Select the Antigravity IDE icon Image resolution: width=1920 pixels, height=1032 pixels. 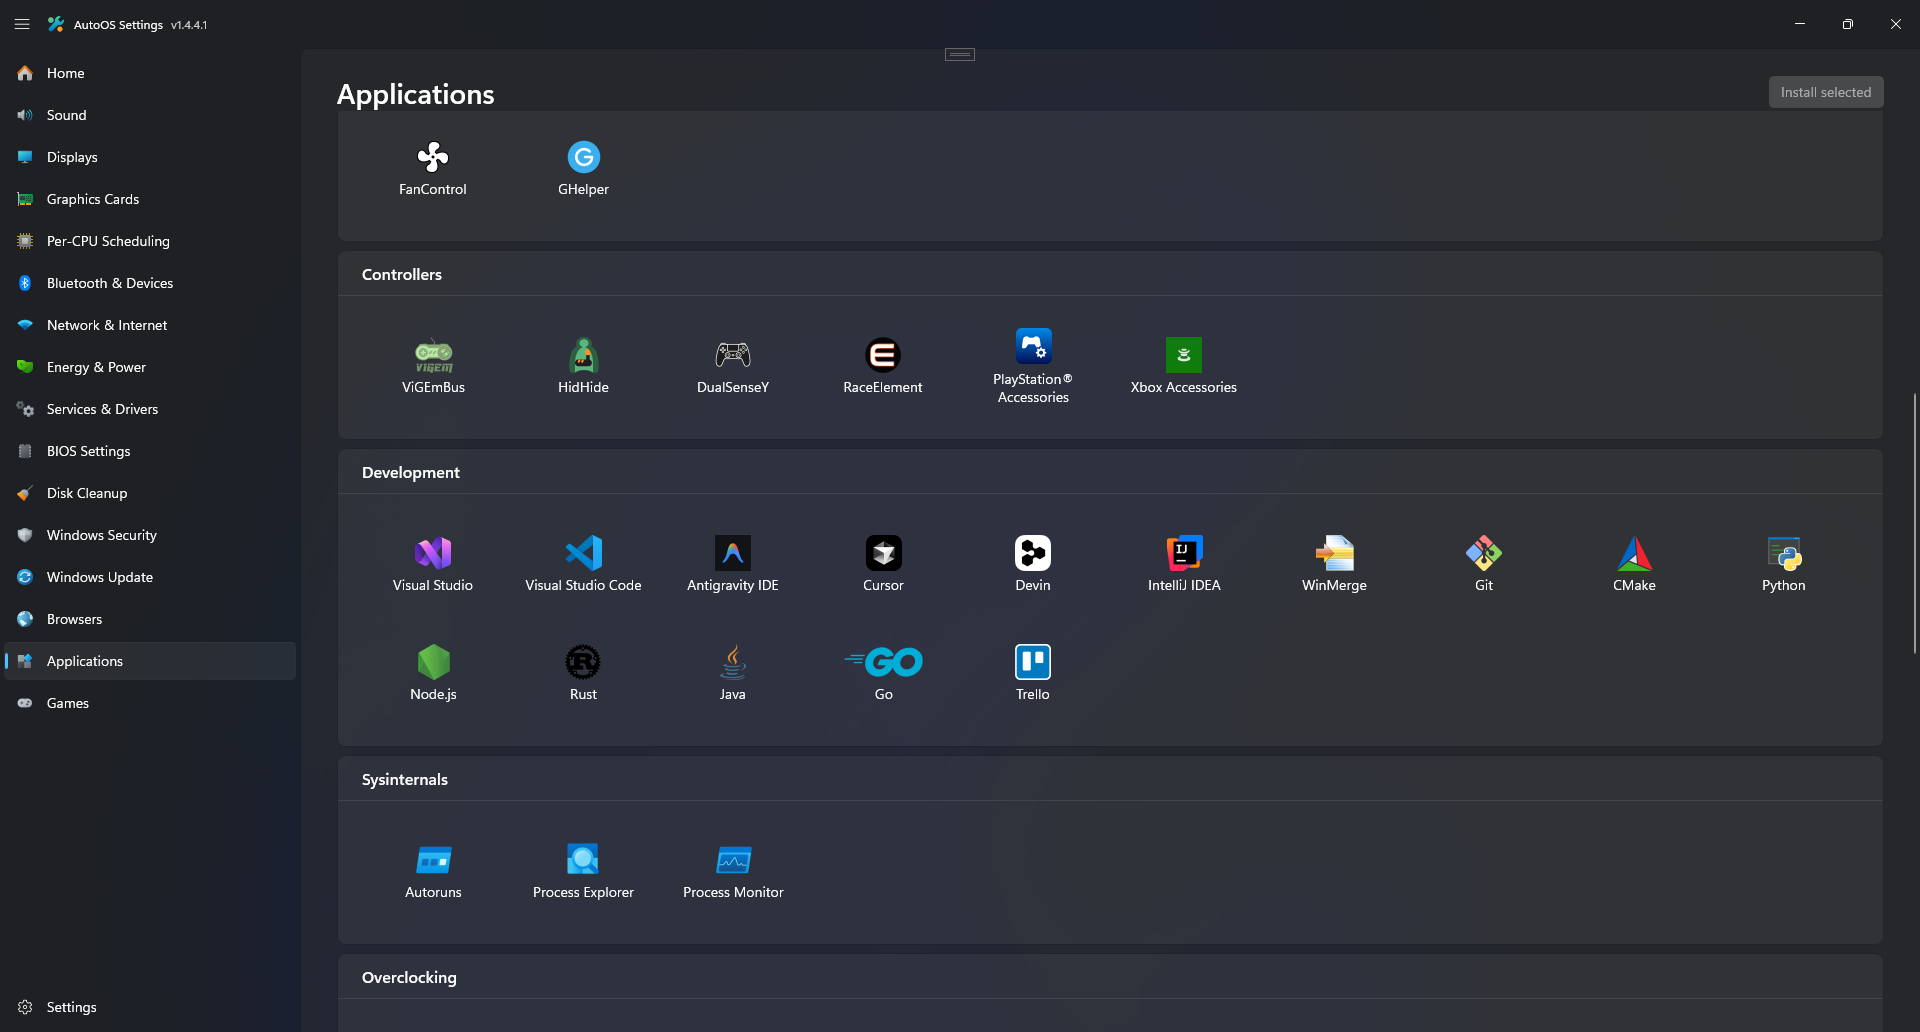733,553
